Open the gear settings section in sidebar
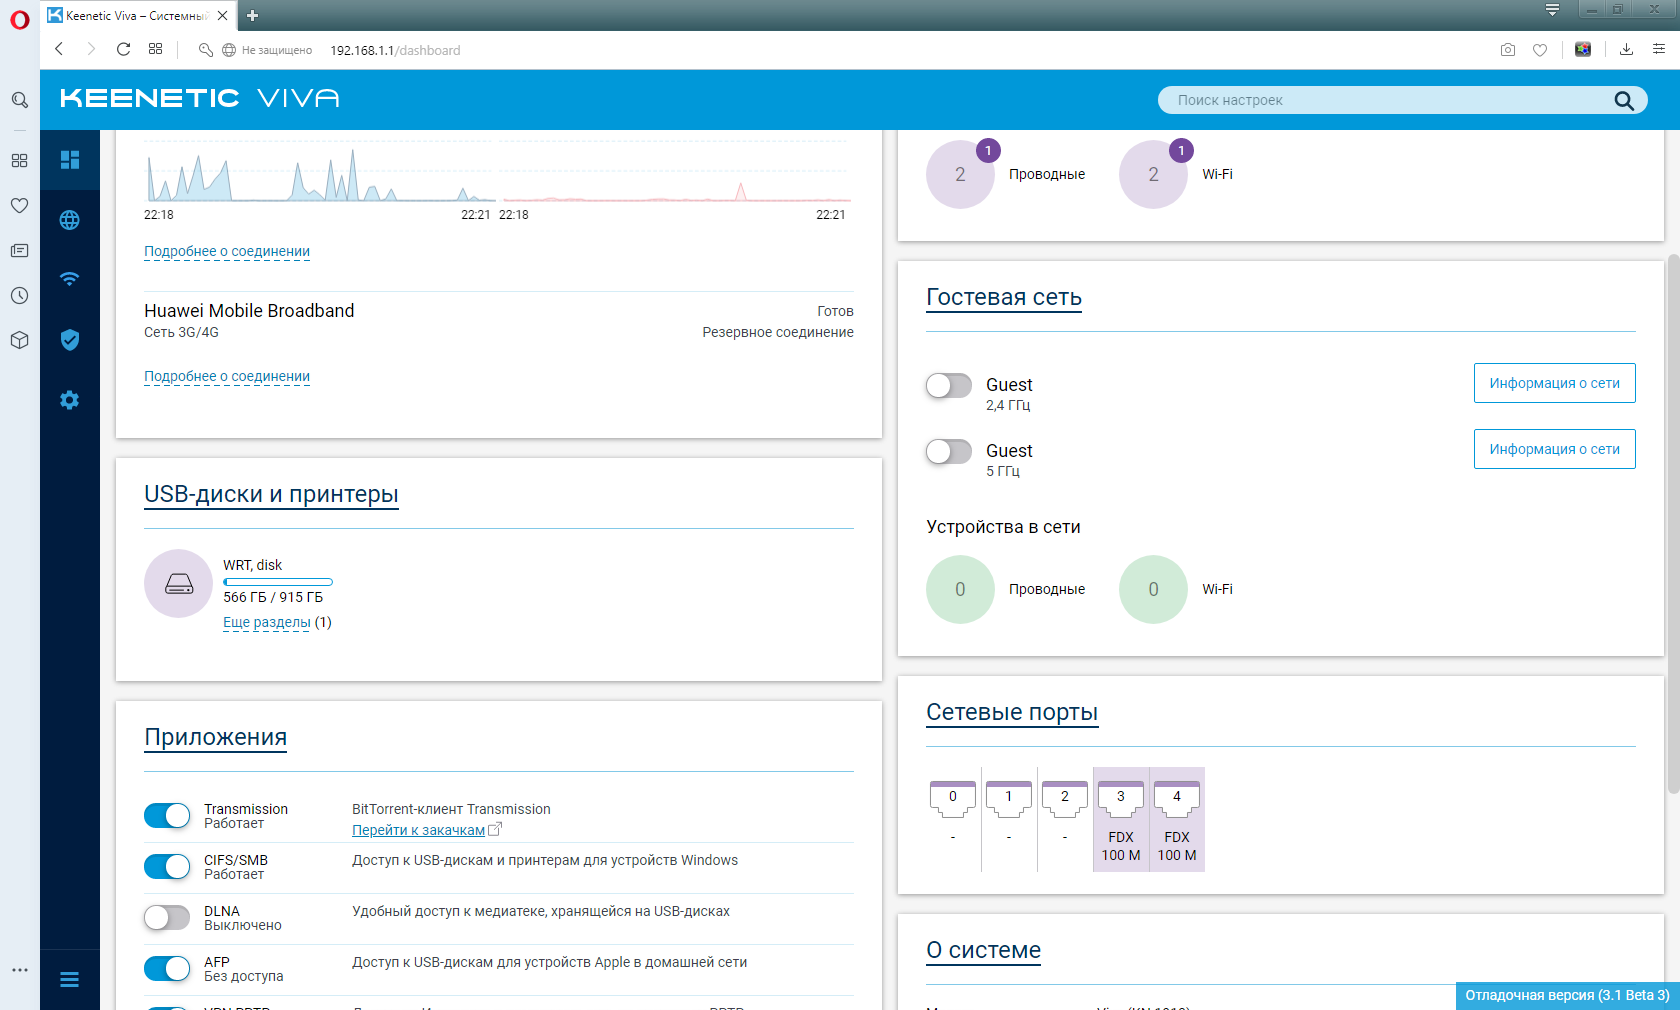 coord(69,400)
